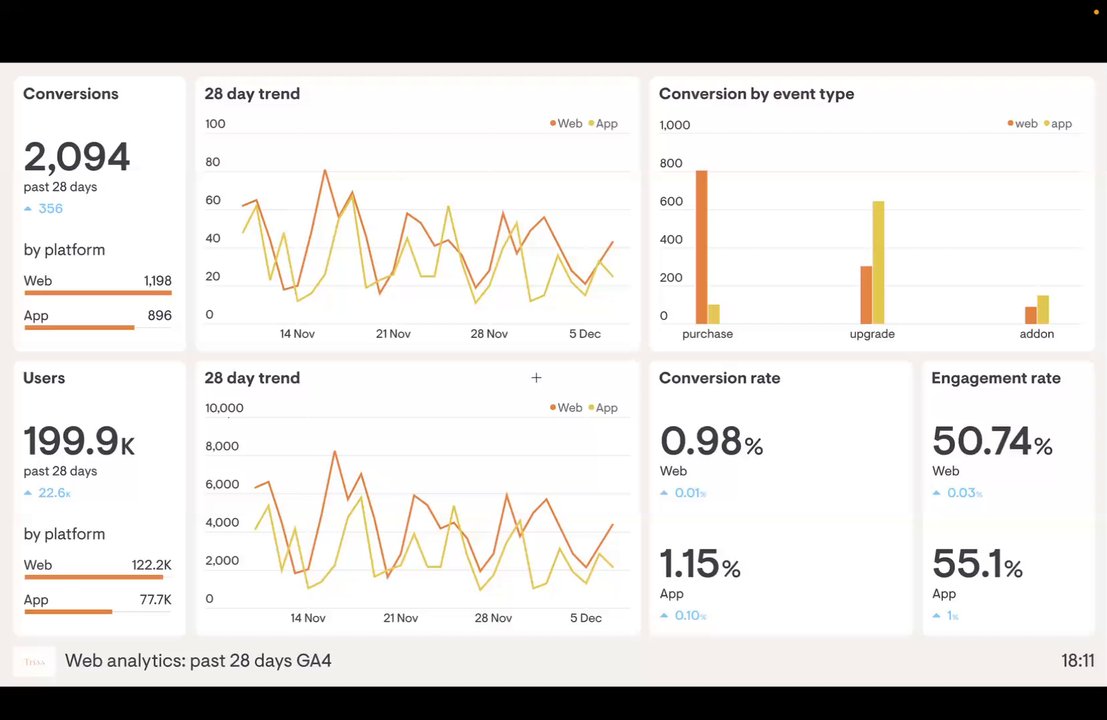
Task: Click the yellow app upgrade bar
Action: 878,263
